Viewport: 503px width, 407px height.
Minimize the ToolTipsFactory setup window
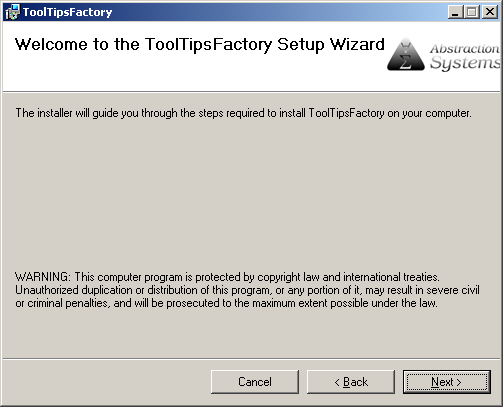pyautogui.click(x=456, y=12)
